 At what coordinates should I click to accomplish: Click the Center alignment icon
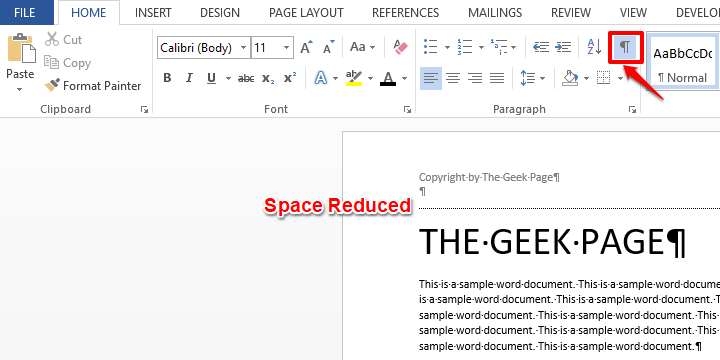coord(453,78)
